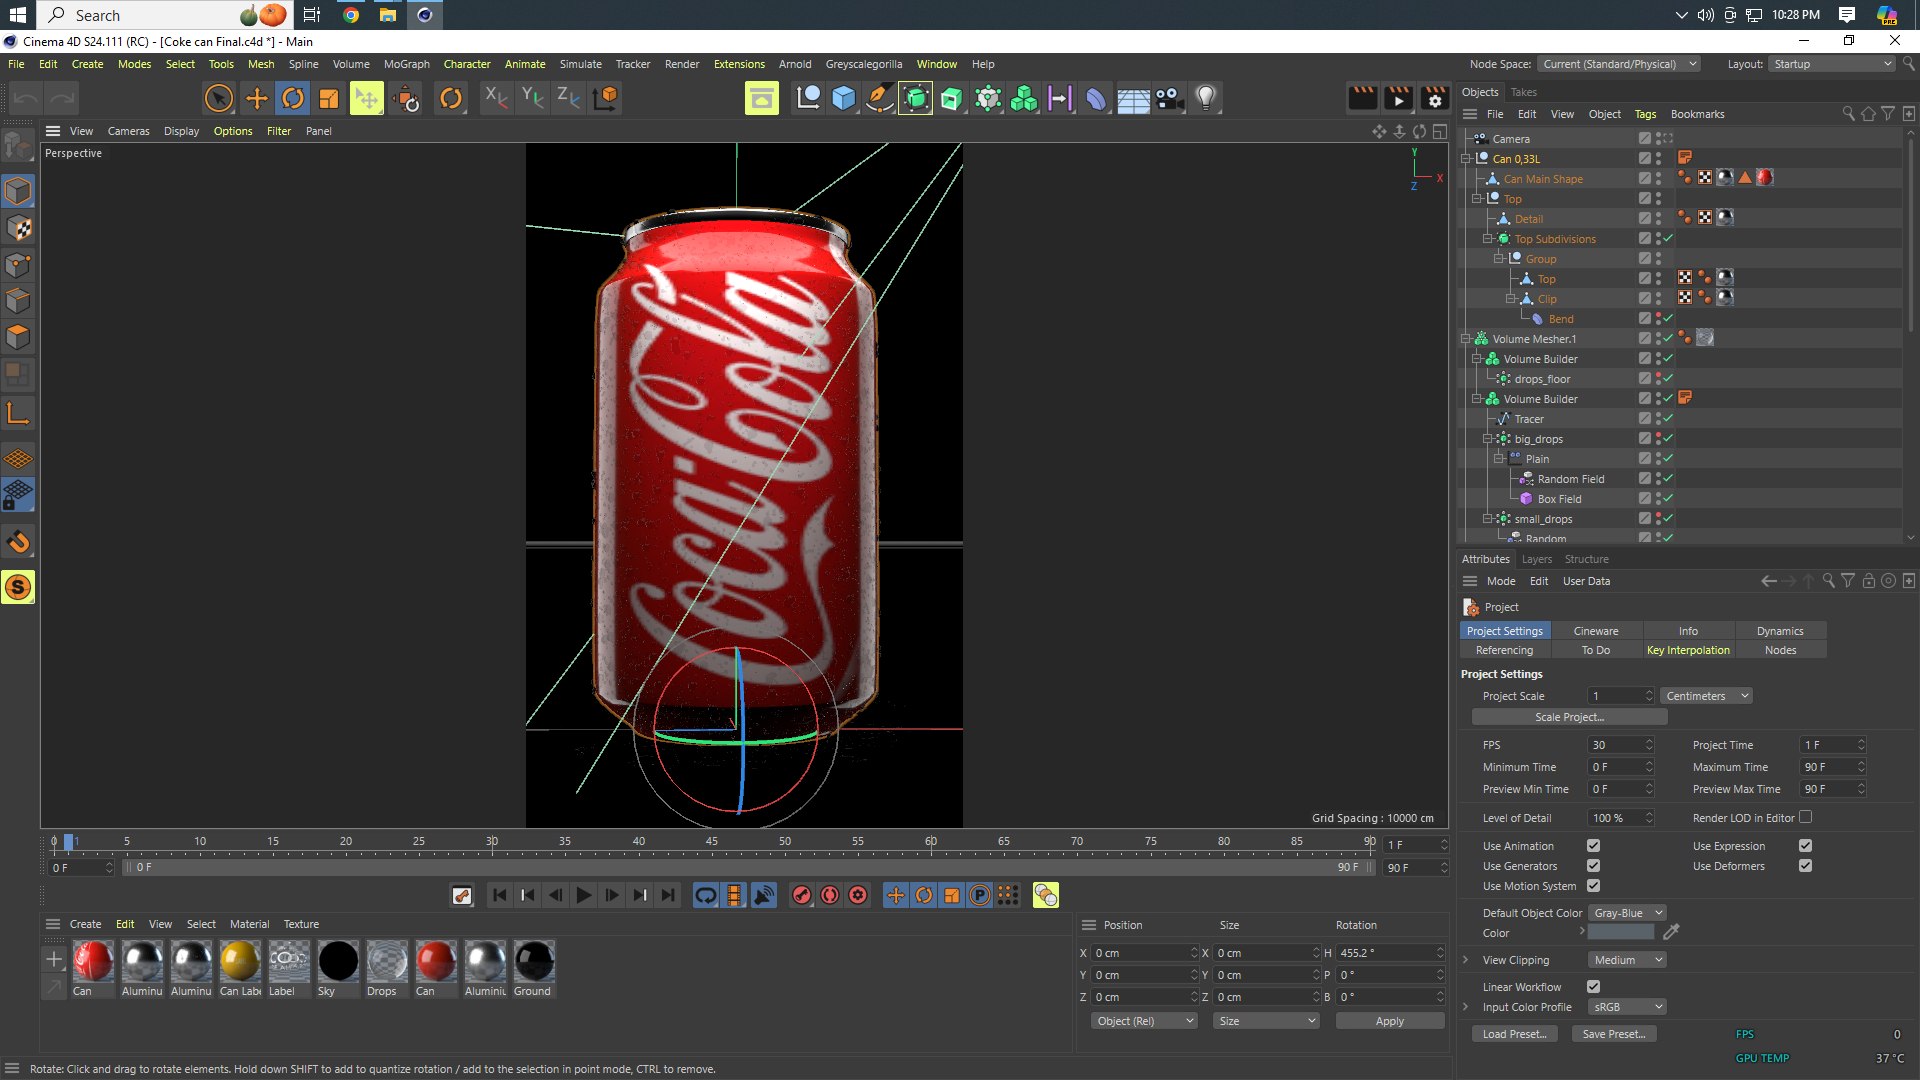Click the Record Active Objects button

801,895
